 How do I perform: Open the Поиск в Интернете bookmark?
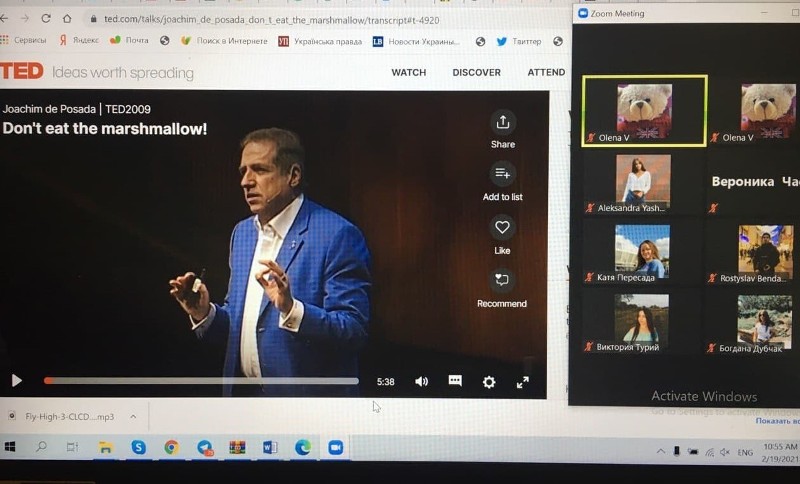click(224, 41)
